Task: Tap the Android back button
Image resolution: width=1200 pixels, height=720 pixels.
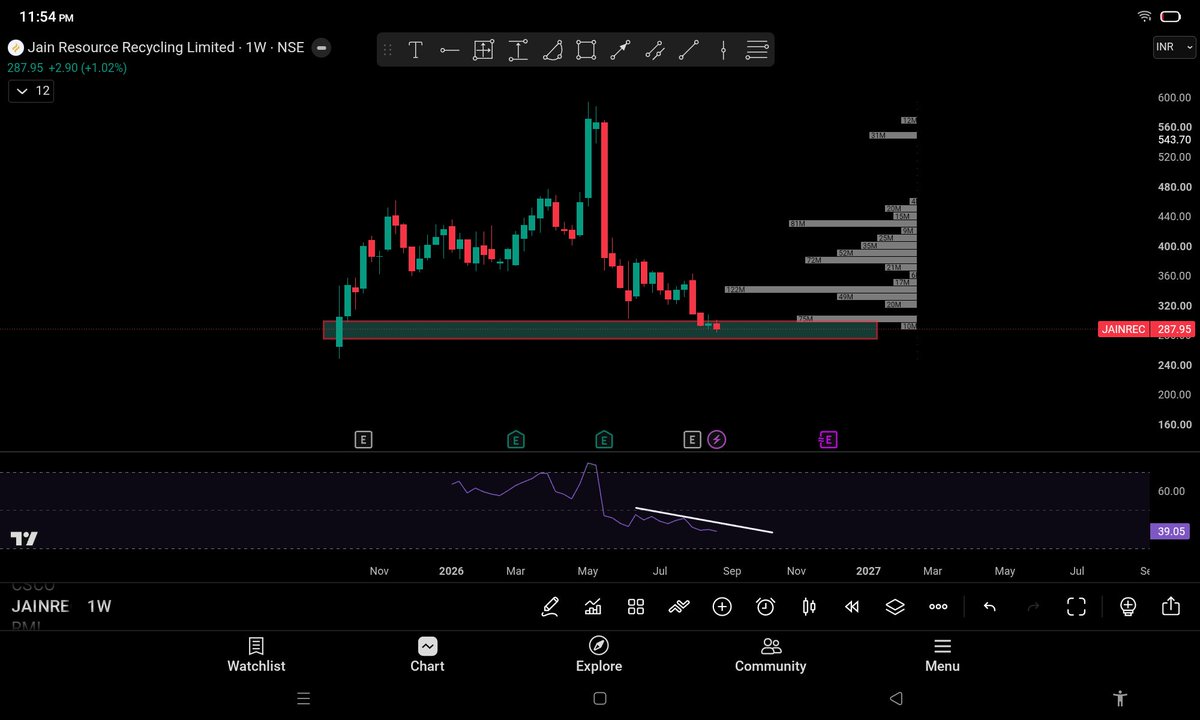Action: point(896,698)
